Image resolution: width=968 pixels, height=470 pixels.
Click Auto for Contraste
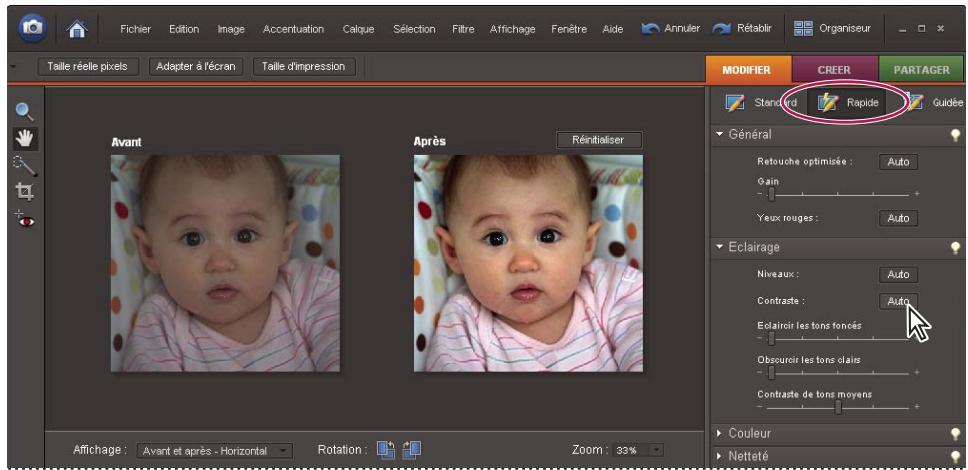coord(898,301)
